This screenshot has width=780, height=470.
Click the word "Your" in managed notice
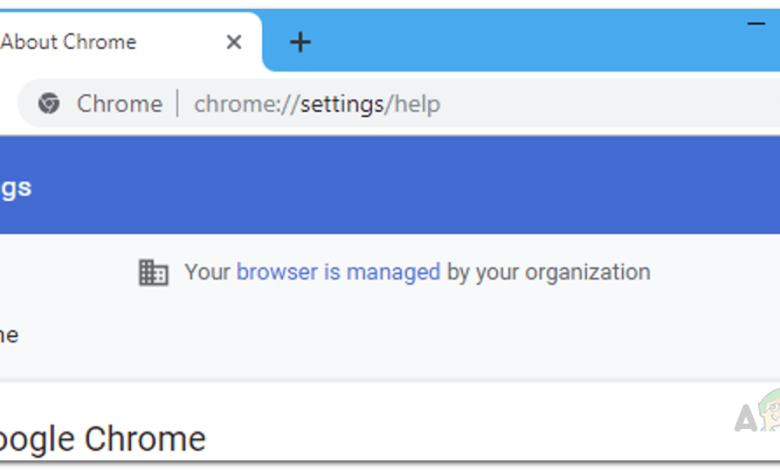pyautogui.click(x=207, y=272)
